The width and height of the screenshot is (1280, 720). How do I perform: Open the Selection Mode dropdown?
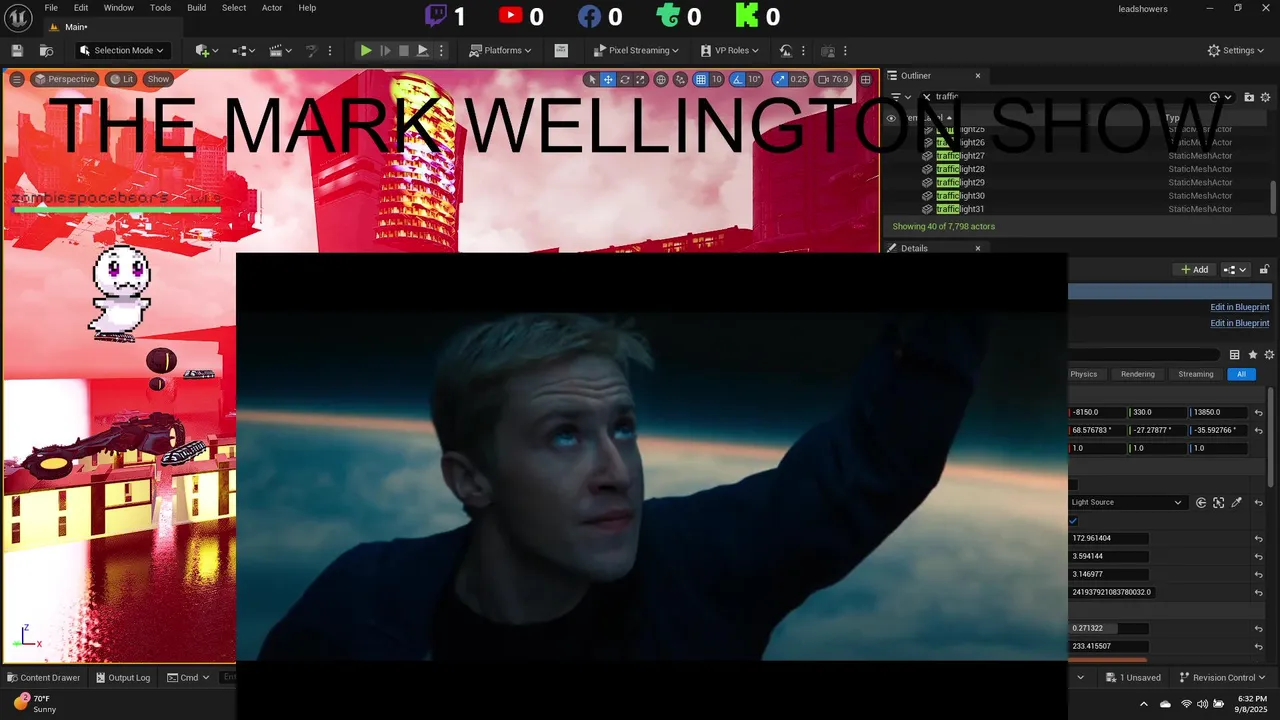tap(122, 50)
